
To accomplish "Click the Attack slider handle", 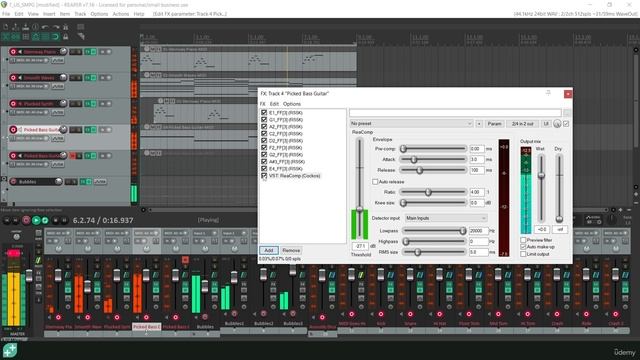I will point(413,160).
